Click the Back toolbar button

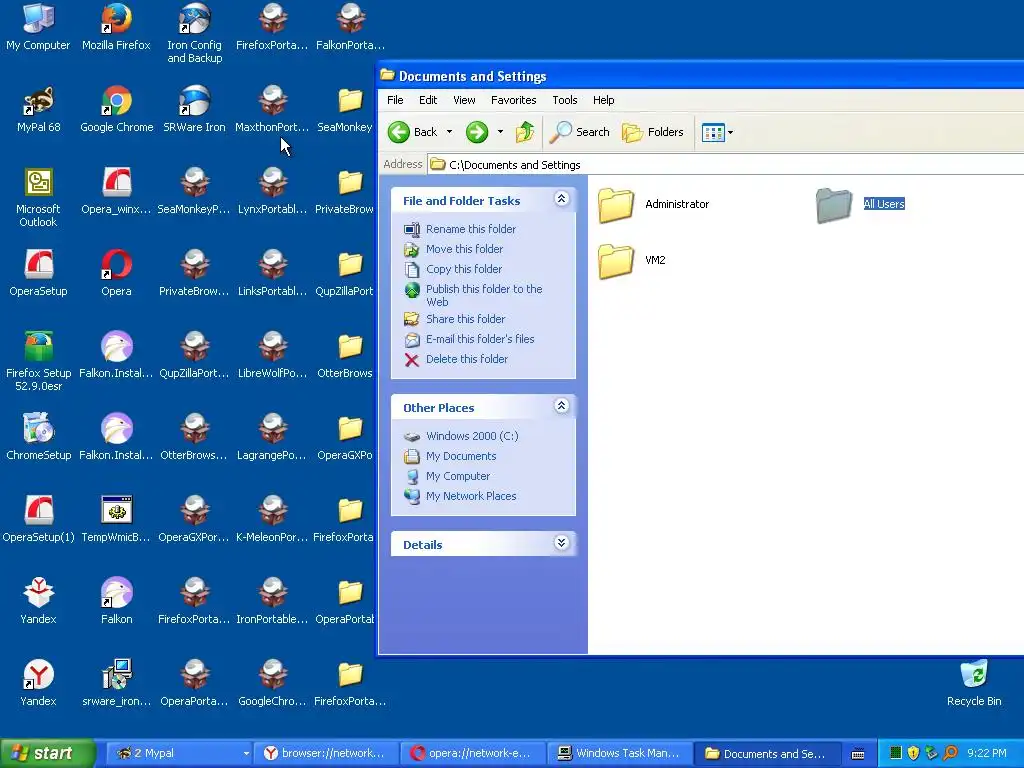tap(413, 132)
